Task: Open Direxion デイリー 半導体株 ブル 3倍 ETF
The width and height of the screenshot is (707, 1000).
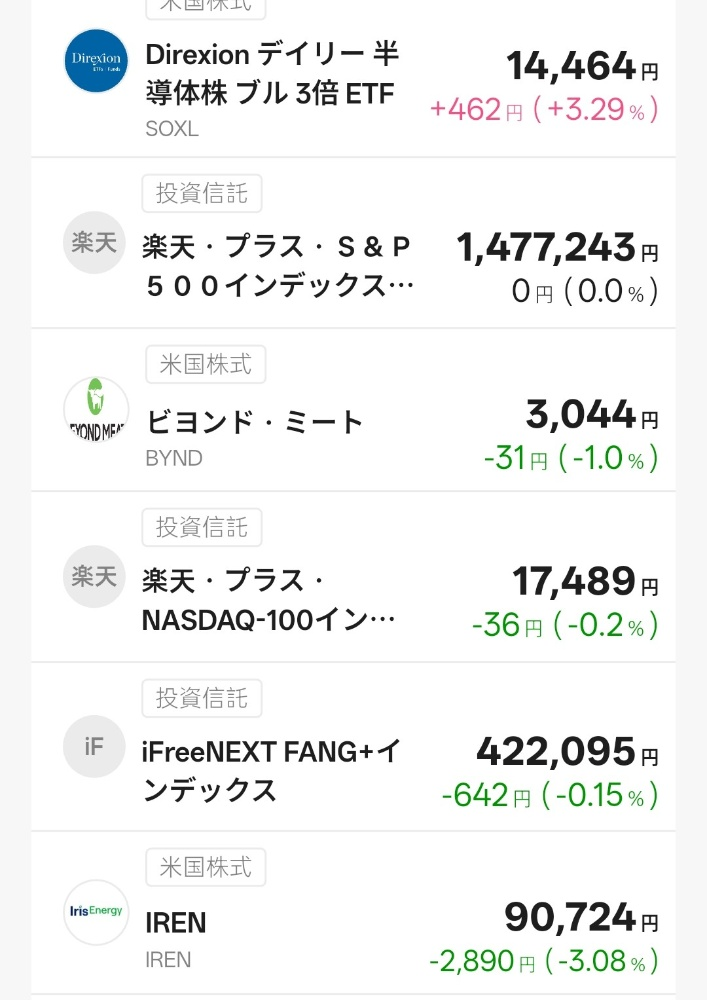Action: [x=271, y=74]
